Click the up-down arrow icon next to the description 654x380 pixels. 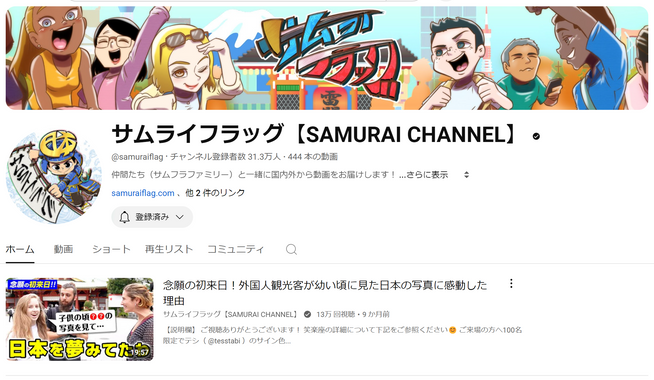point(466,175)
